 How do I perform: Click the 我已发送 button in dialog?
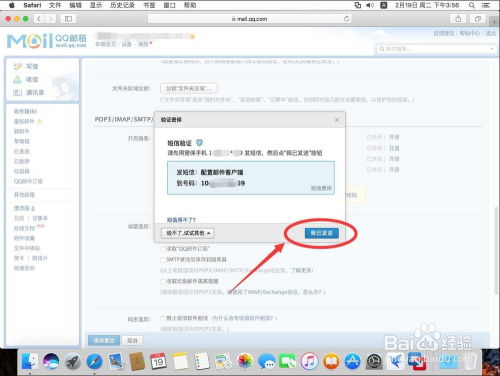(322, 233)
